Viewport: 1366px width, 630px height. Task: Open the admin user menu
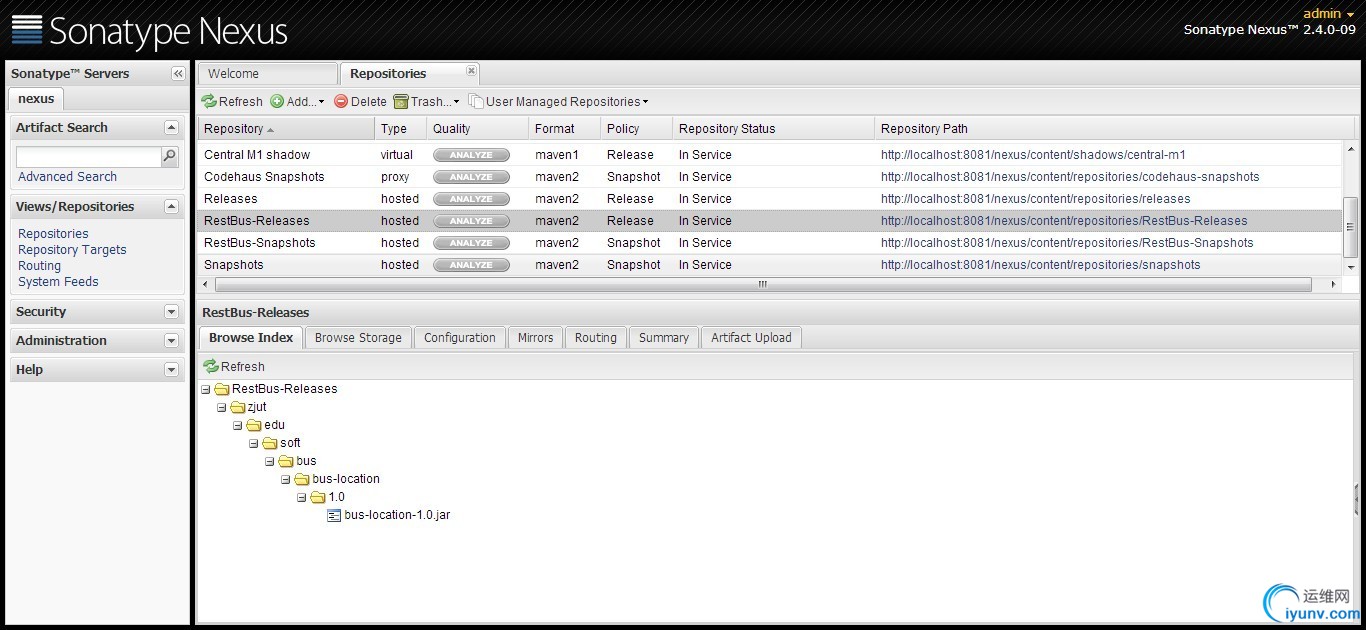click(x=1329, y=14)
